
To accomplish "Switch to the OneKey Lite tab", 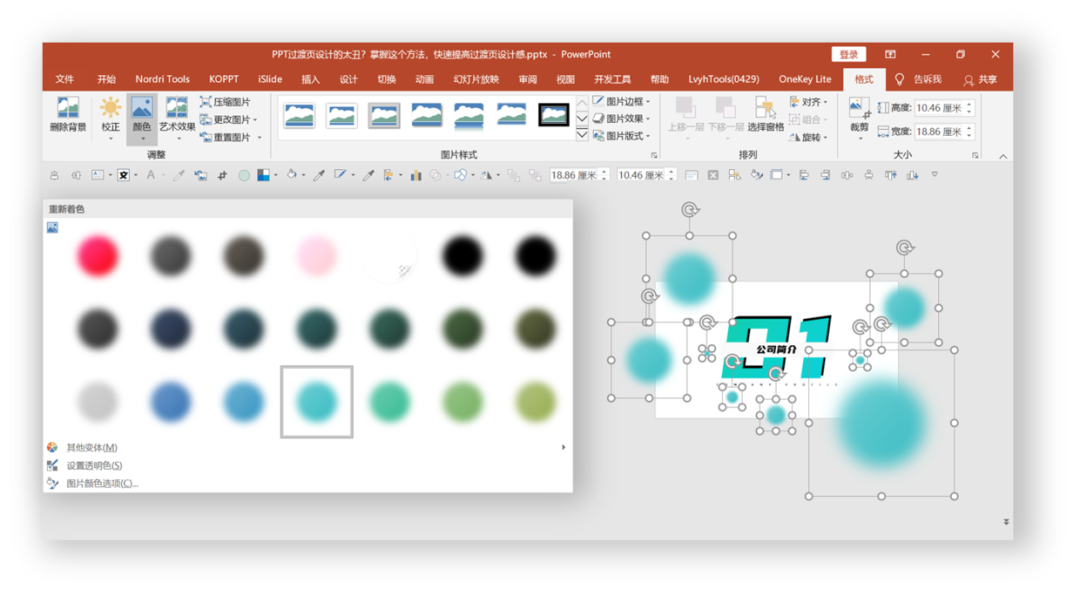I will click(x=804, y=79).
